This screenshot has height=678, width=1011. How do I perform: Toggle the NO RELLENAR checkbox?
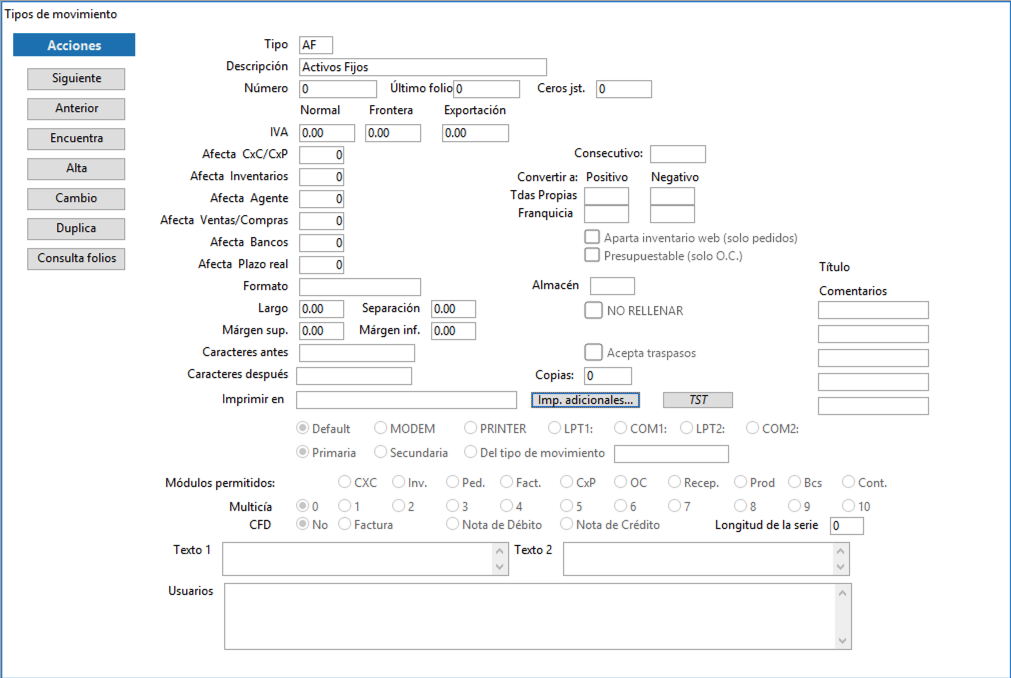tap(593, 310)
